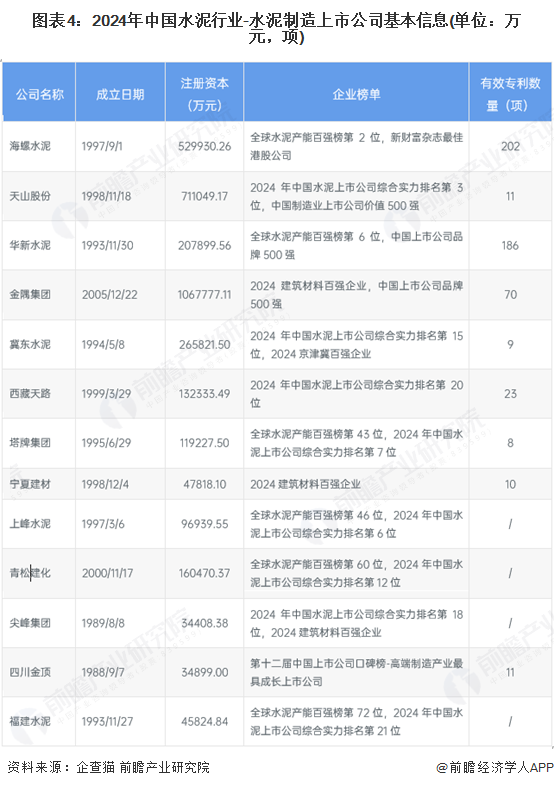Click the @前瞻经济学人APP credit text
The image size is (554, 788).
[494, 767]
